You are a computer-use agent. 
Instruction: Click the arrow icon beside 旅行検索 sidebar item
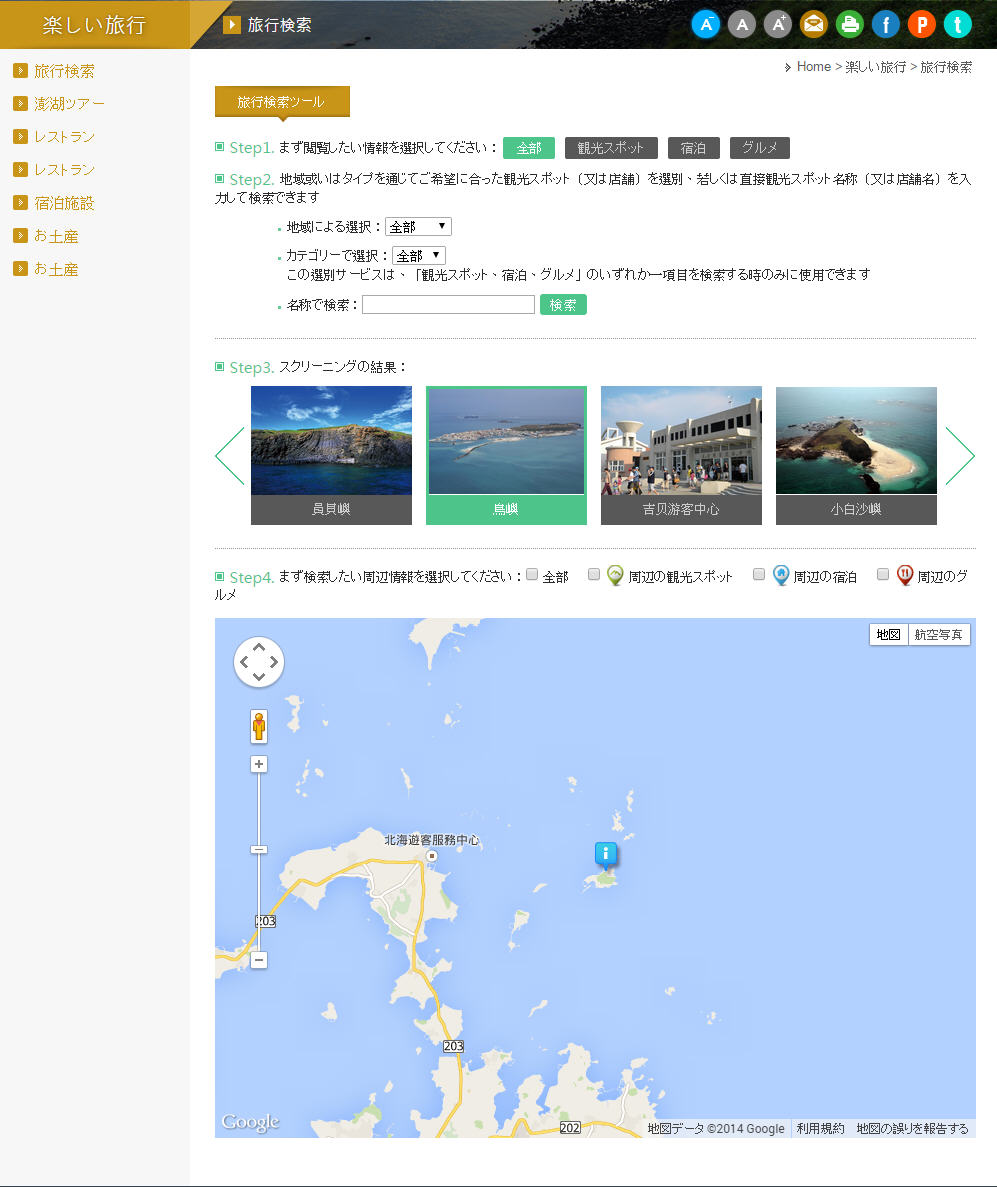(x=20, y=70)
